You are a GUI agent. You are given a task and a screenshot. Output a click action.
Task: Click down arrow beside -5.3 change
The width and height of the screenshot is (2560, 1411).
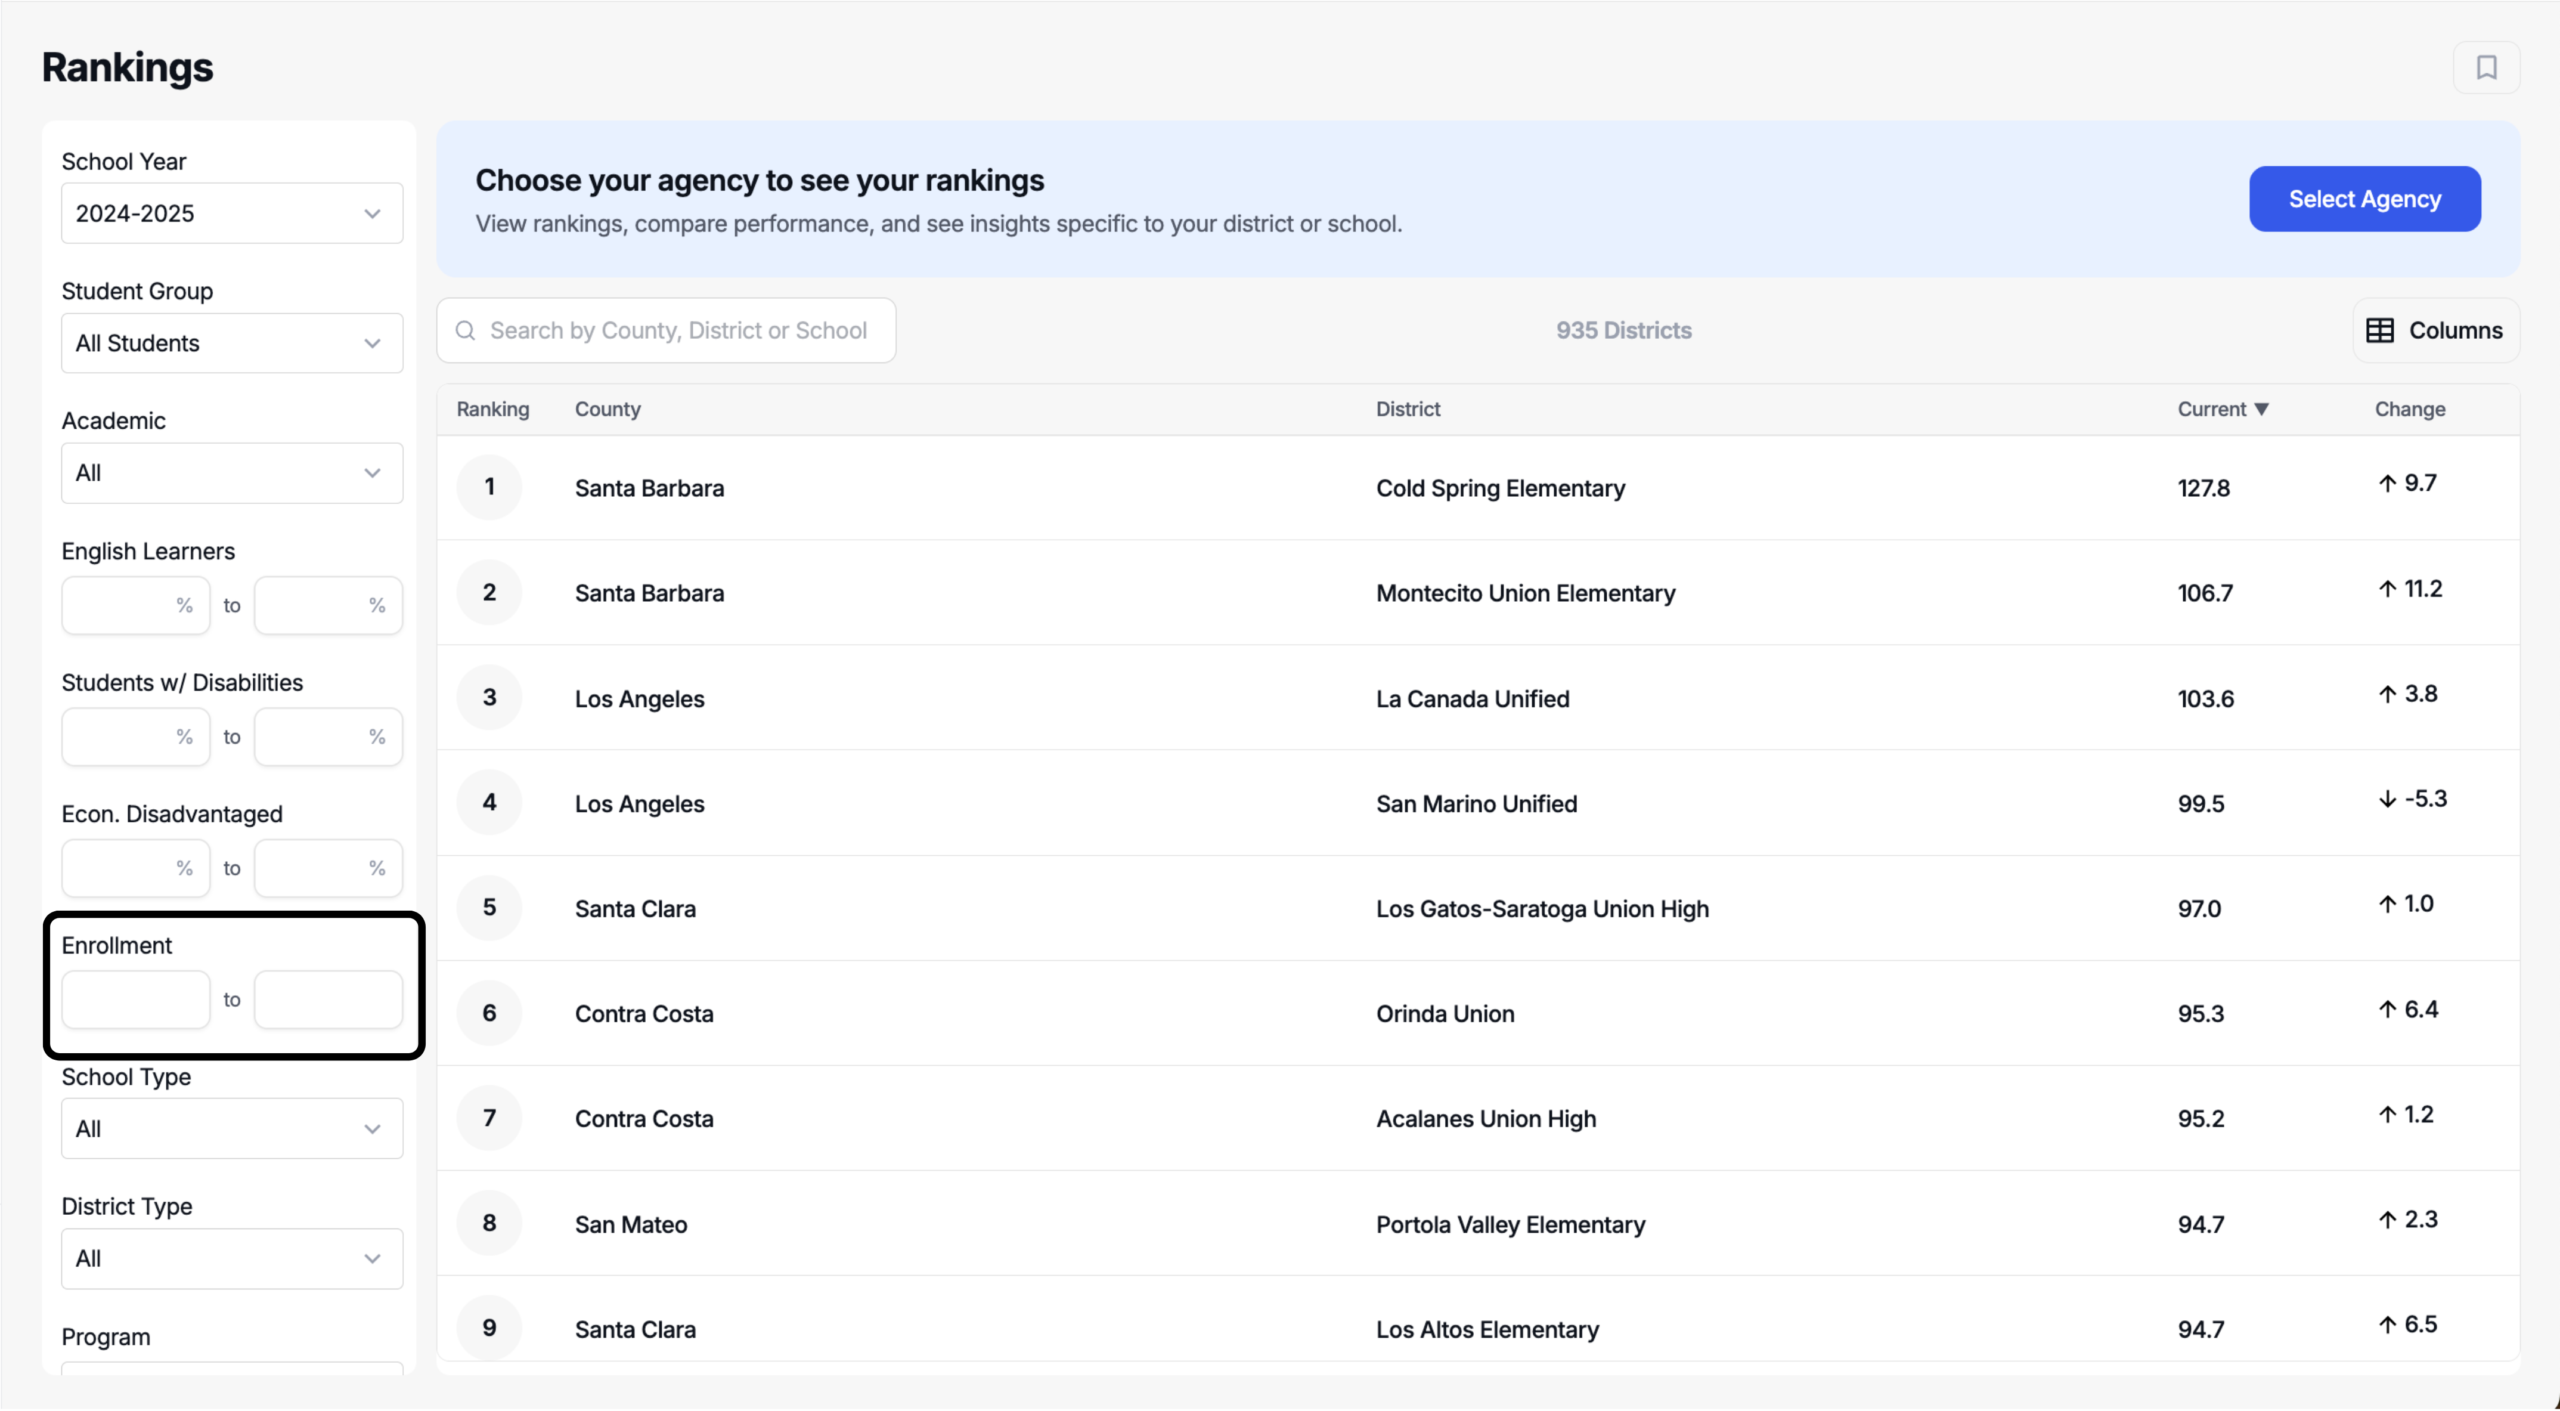pos(2387,799)
